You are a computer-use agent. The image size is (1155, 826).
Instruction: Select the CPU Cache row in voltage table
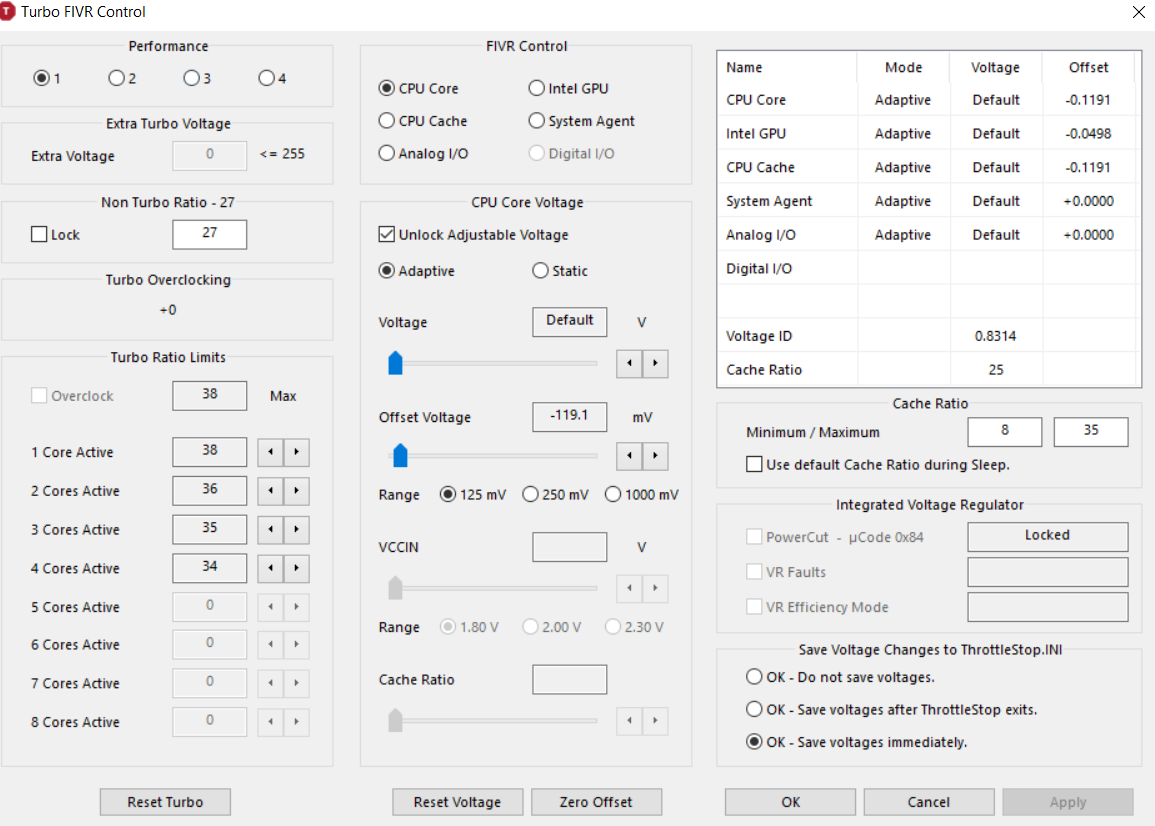click(929, 167)
